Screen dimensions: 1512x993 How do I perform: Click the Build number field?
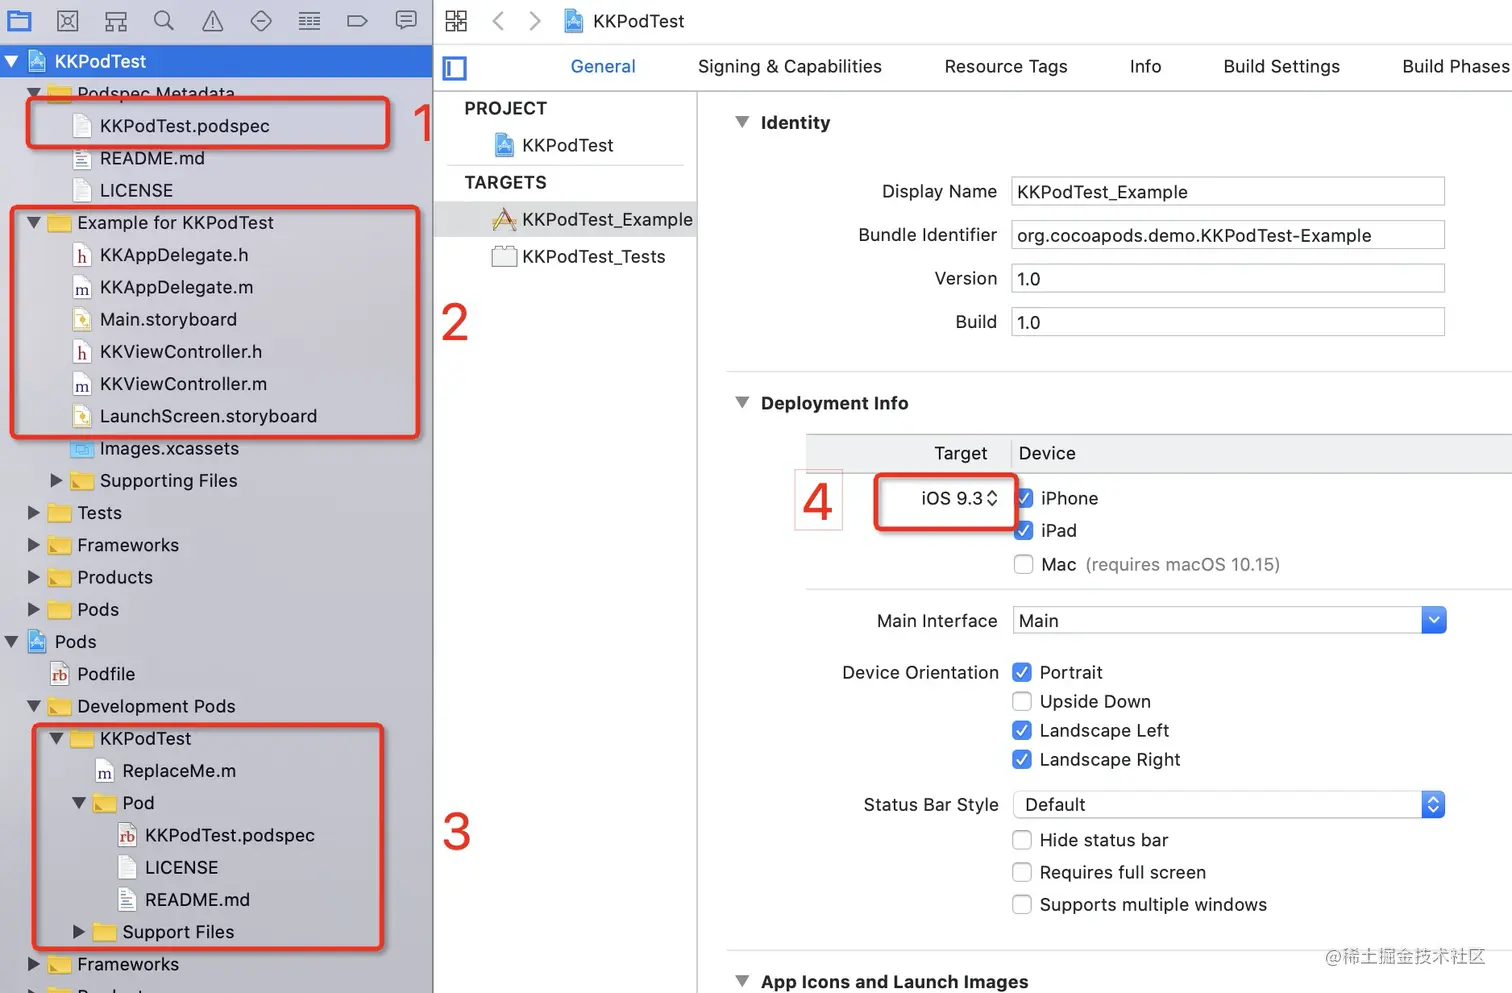1228,322
